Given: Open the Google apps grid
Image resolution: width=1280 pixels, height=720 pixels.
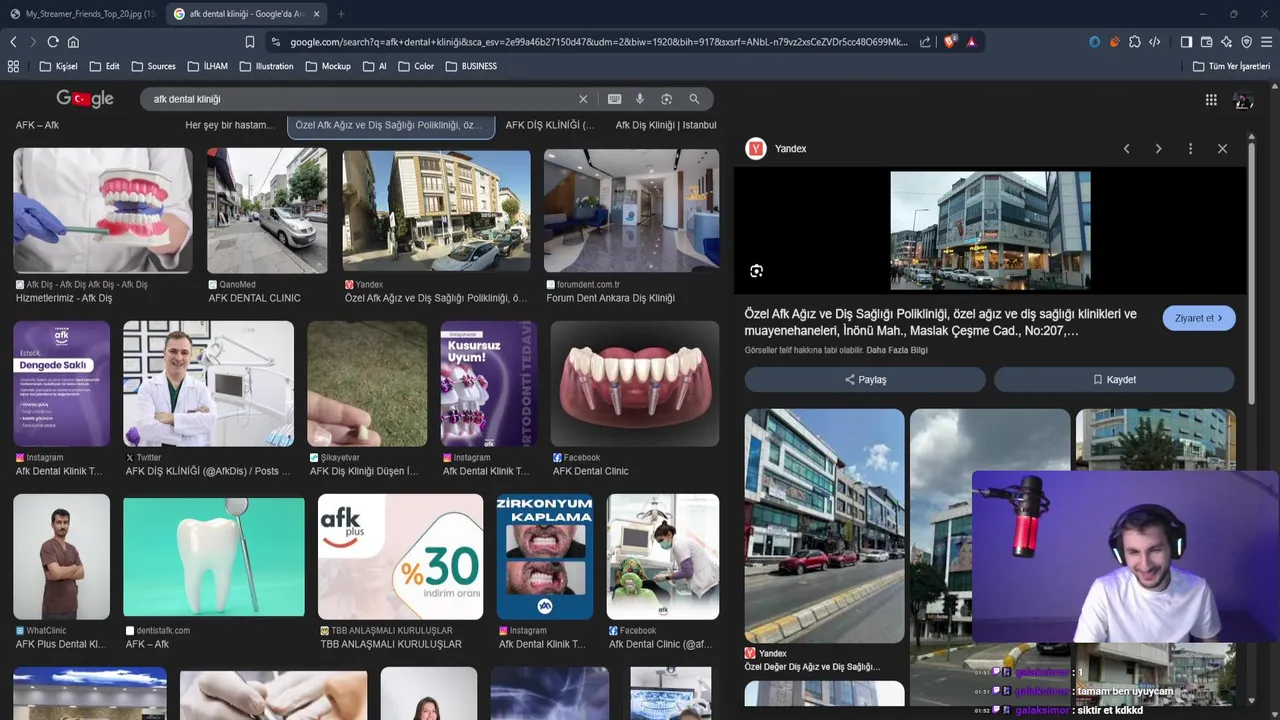Looking at the screenshot, I should click(1211, 99).
